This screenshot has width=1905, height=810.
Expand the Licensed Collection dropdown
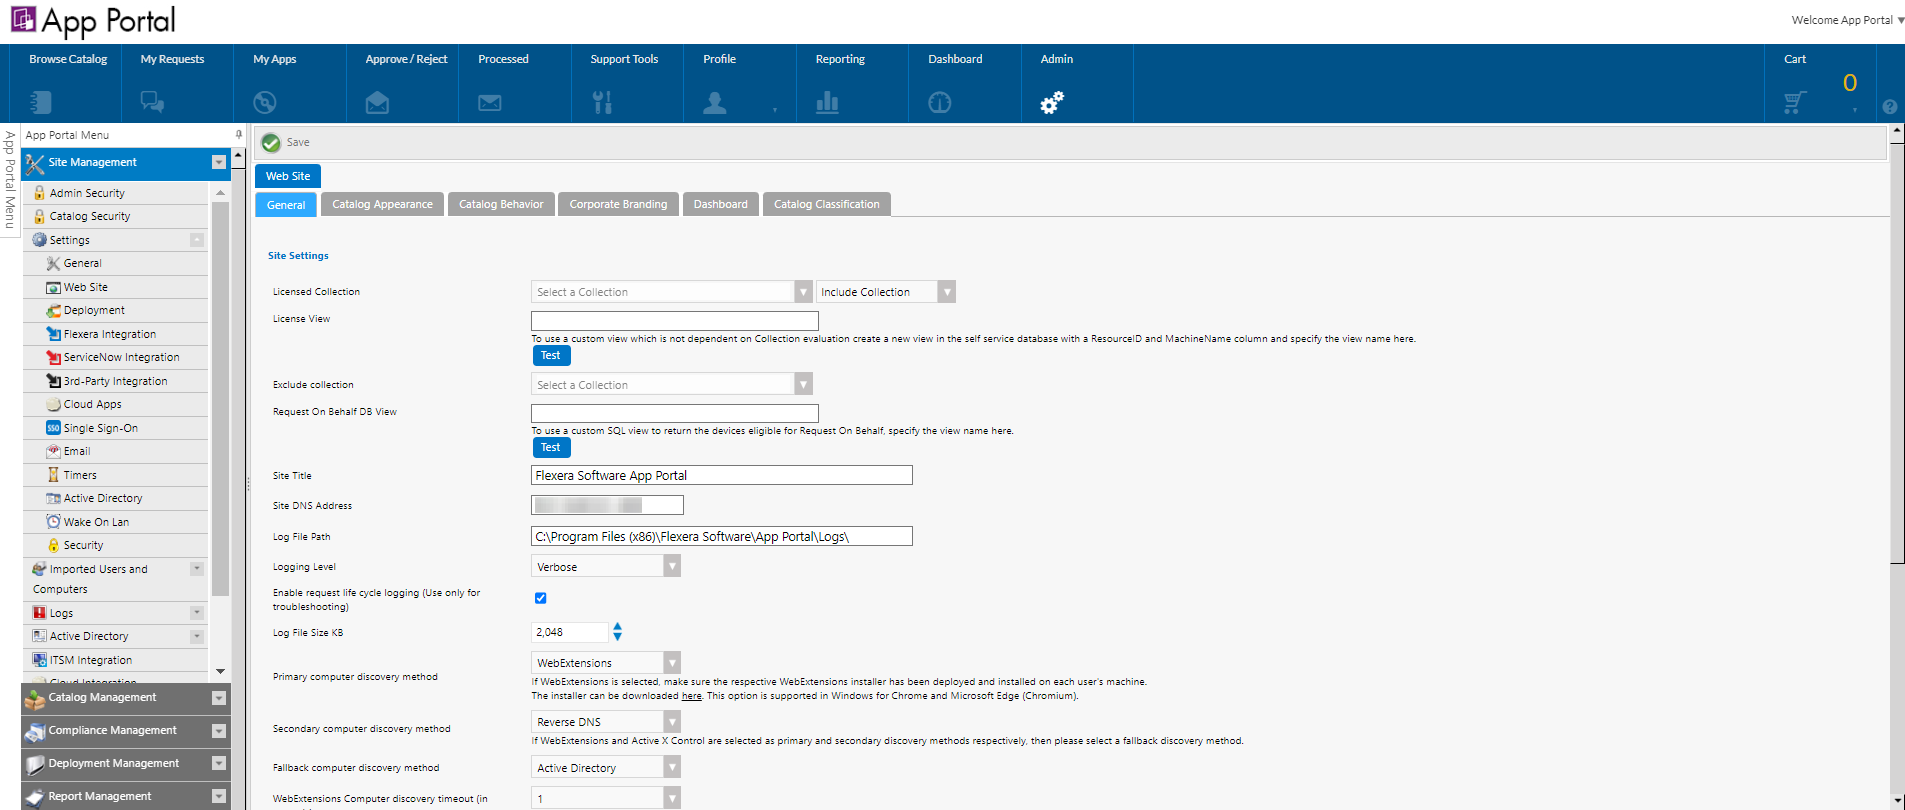pos(802,292)
